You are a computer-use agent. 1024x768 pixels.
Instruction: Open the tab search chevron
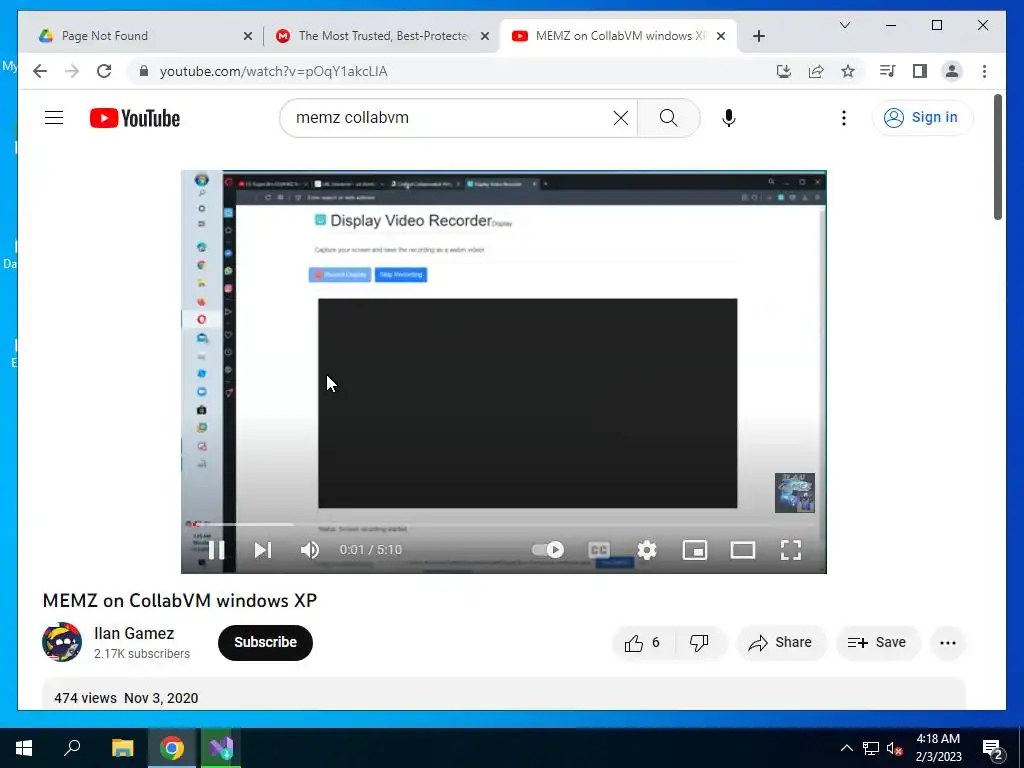point(844,25)
